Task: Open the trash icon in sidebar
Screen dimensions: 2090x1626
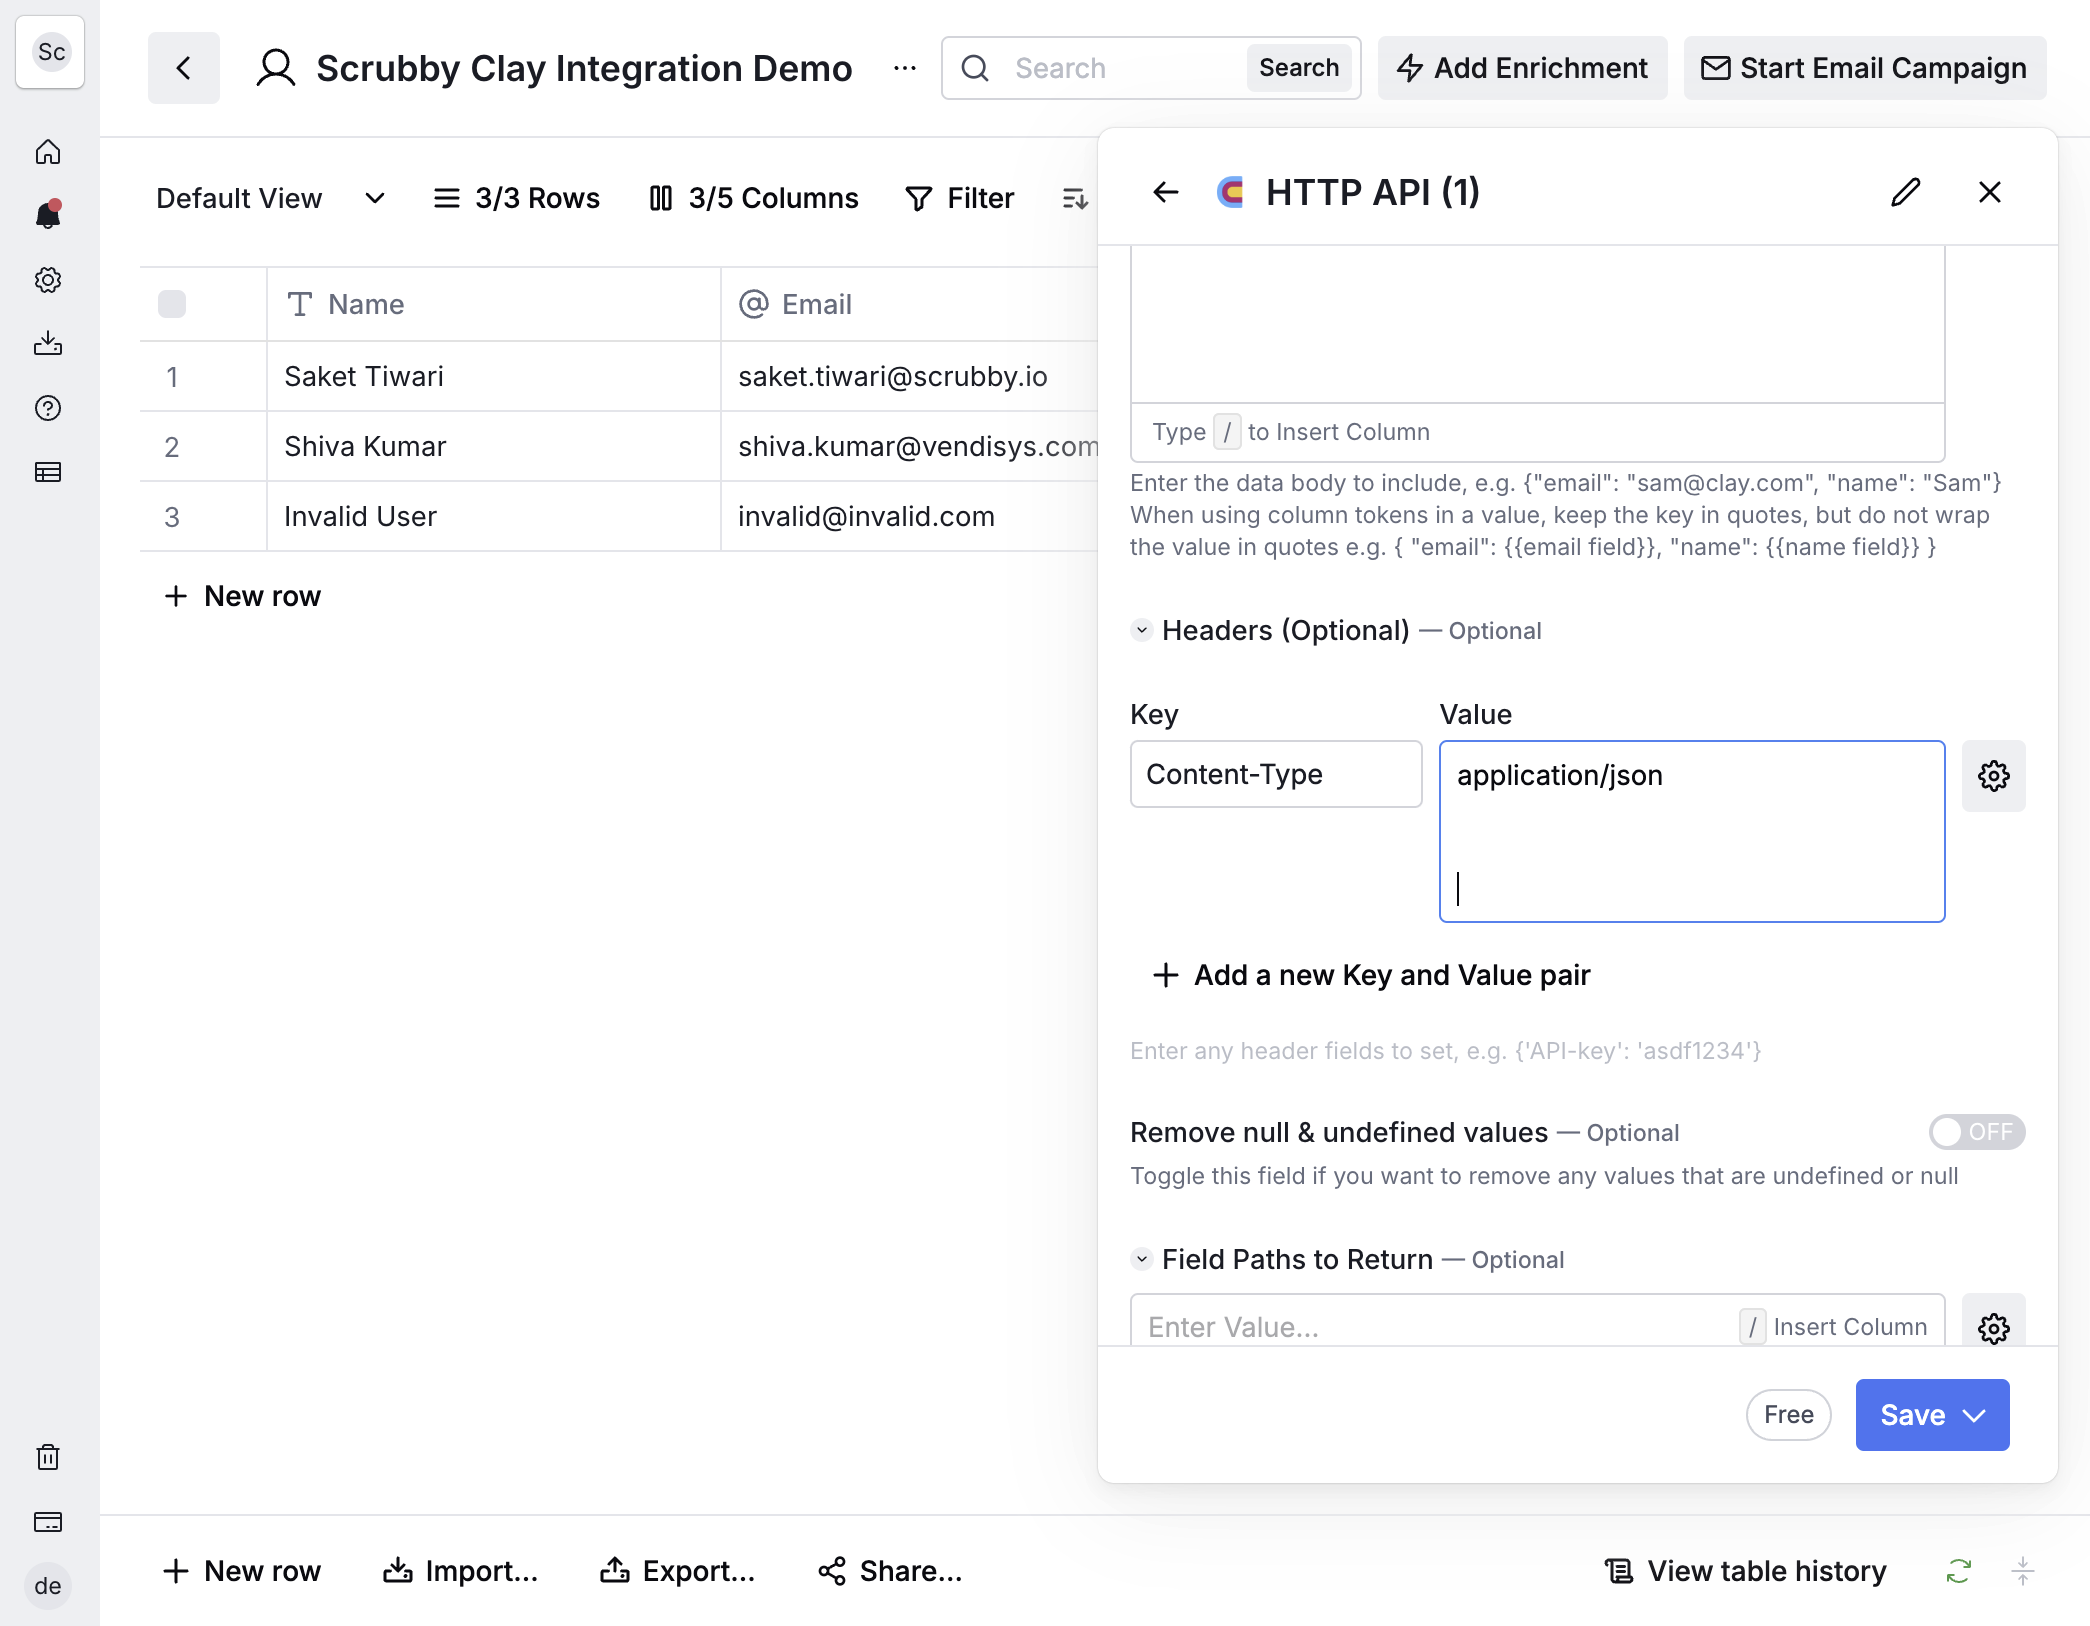Action: pos(48,1457)
